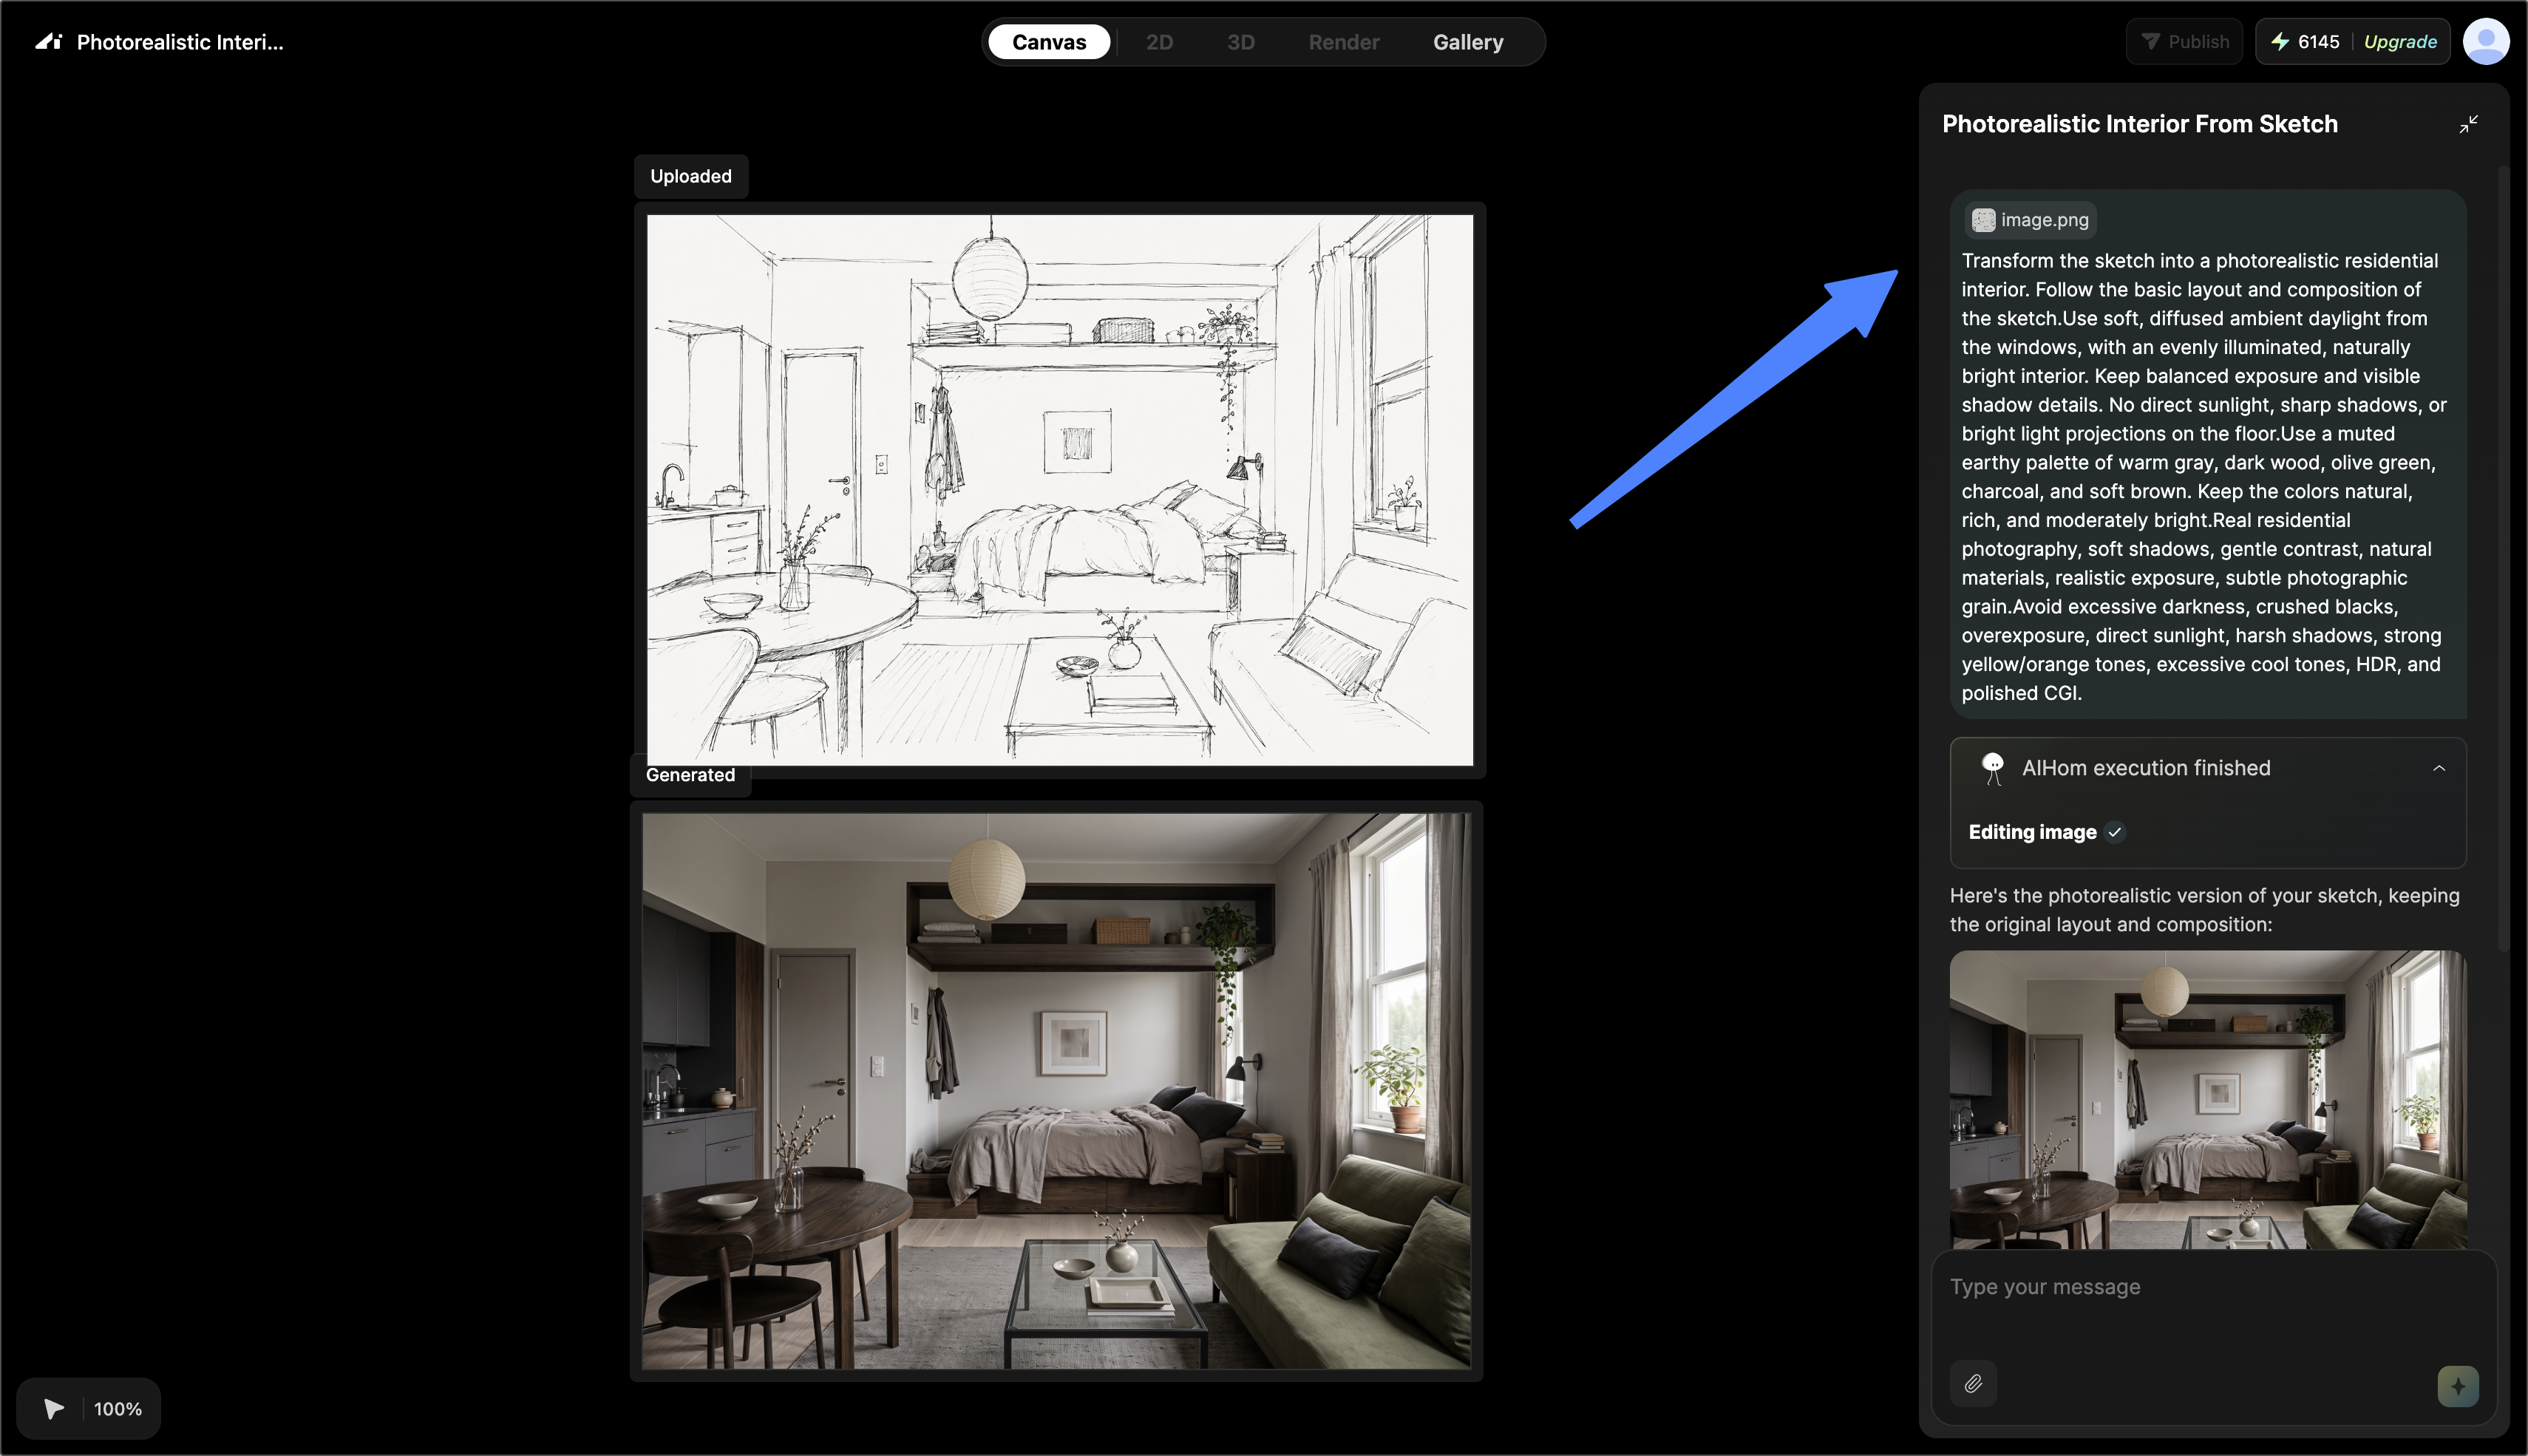Select the cursor pointer tool
The height and width of the screenshot is (1456, 2528).
click(x=54, y=1409)
